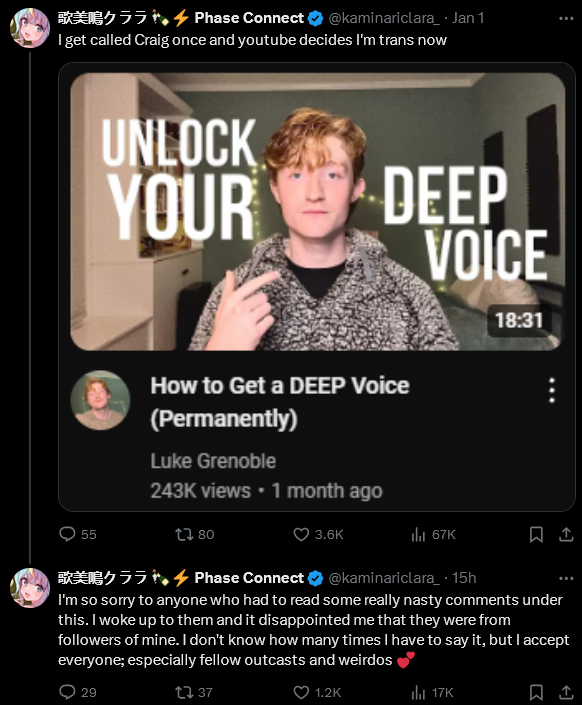Screen dimensions: 582x705
Task: Open the Unlock Your Deep Voice thumbnail
Action: pos(318,211)
